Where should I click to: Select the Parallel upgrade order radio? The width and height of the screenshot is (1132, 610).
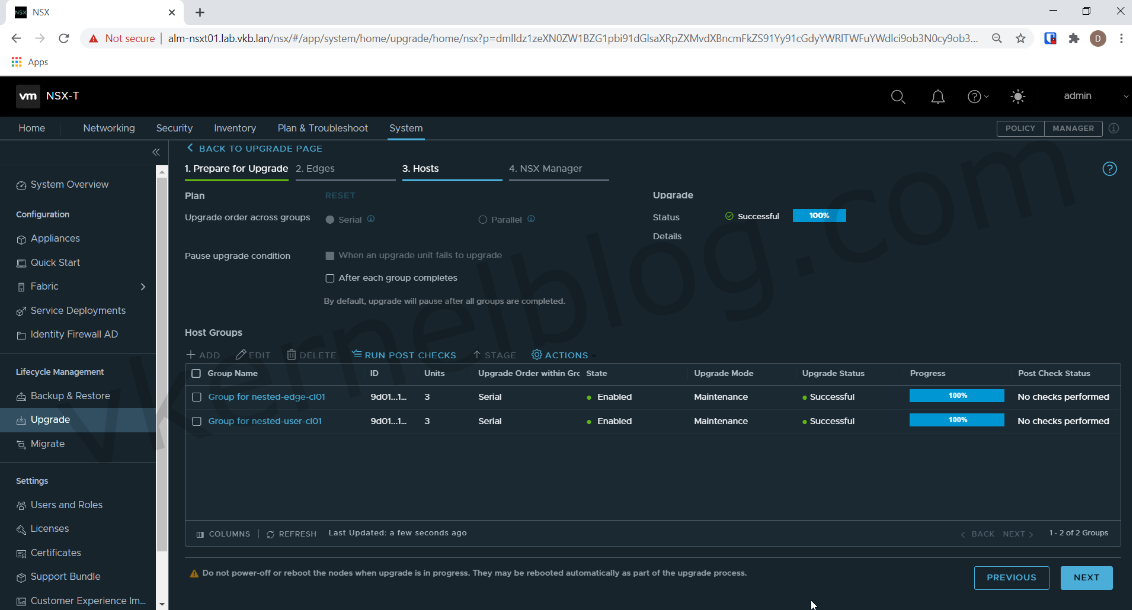[482, 219]
